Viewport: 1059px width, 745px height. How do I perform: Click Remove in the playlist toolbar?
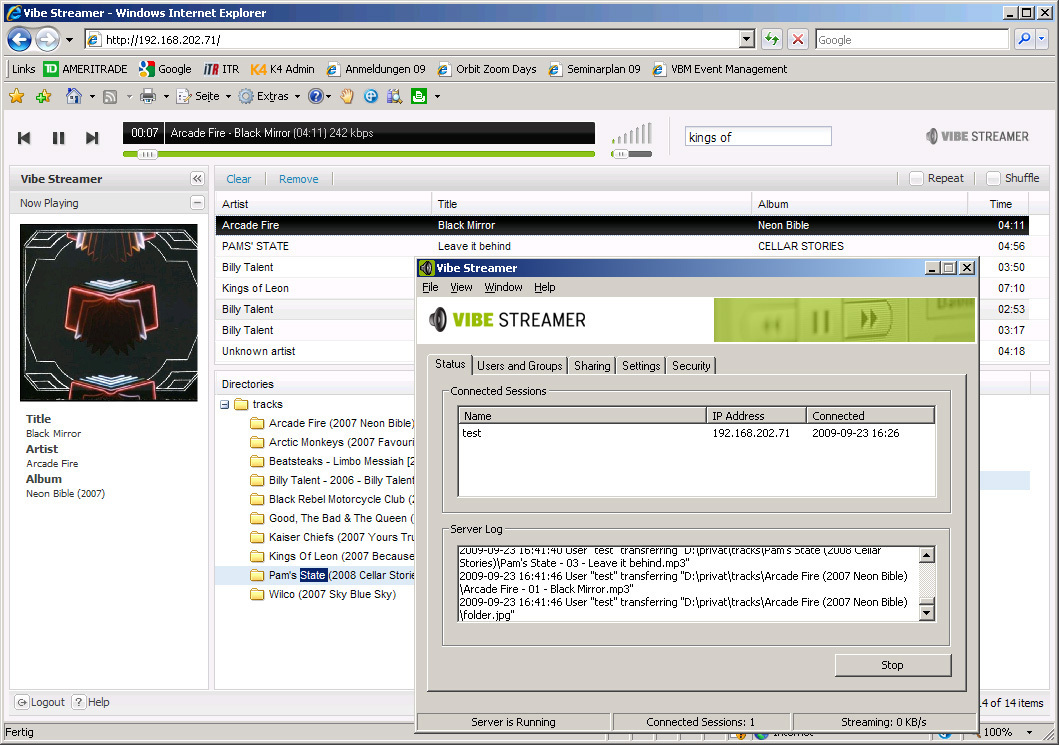(x=299, y=179)
